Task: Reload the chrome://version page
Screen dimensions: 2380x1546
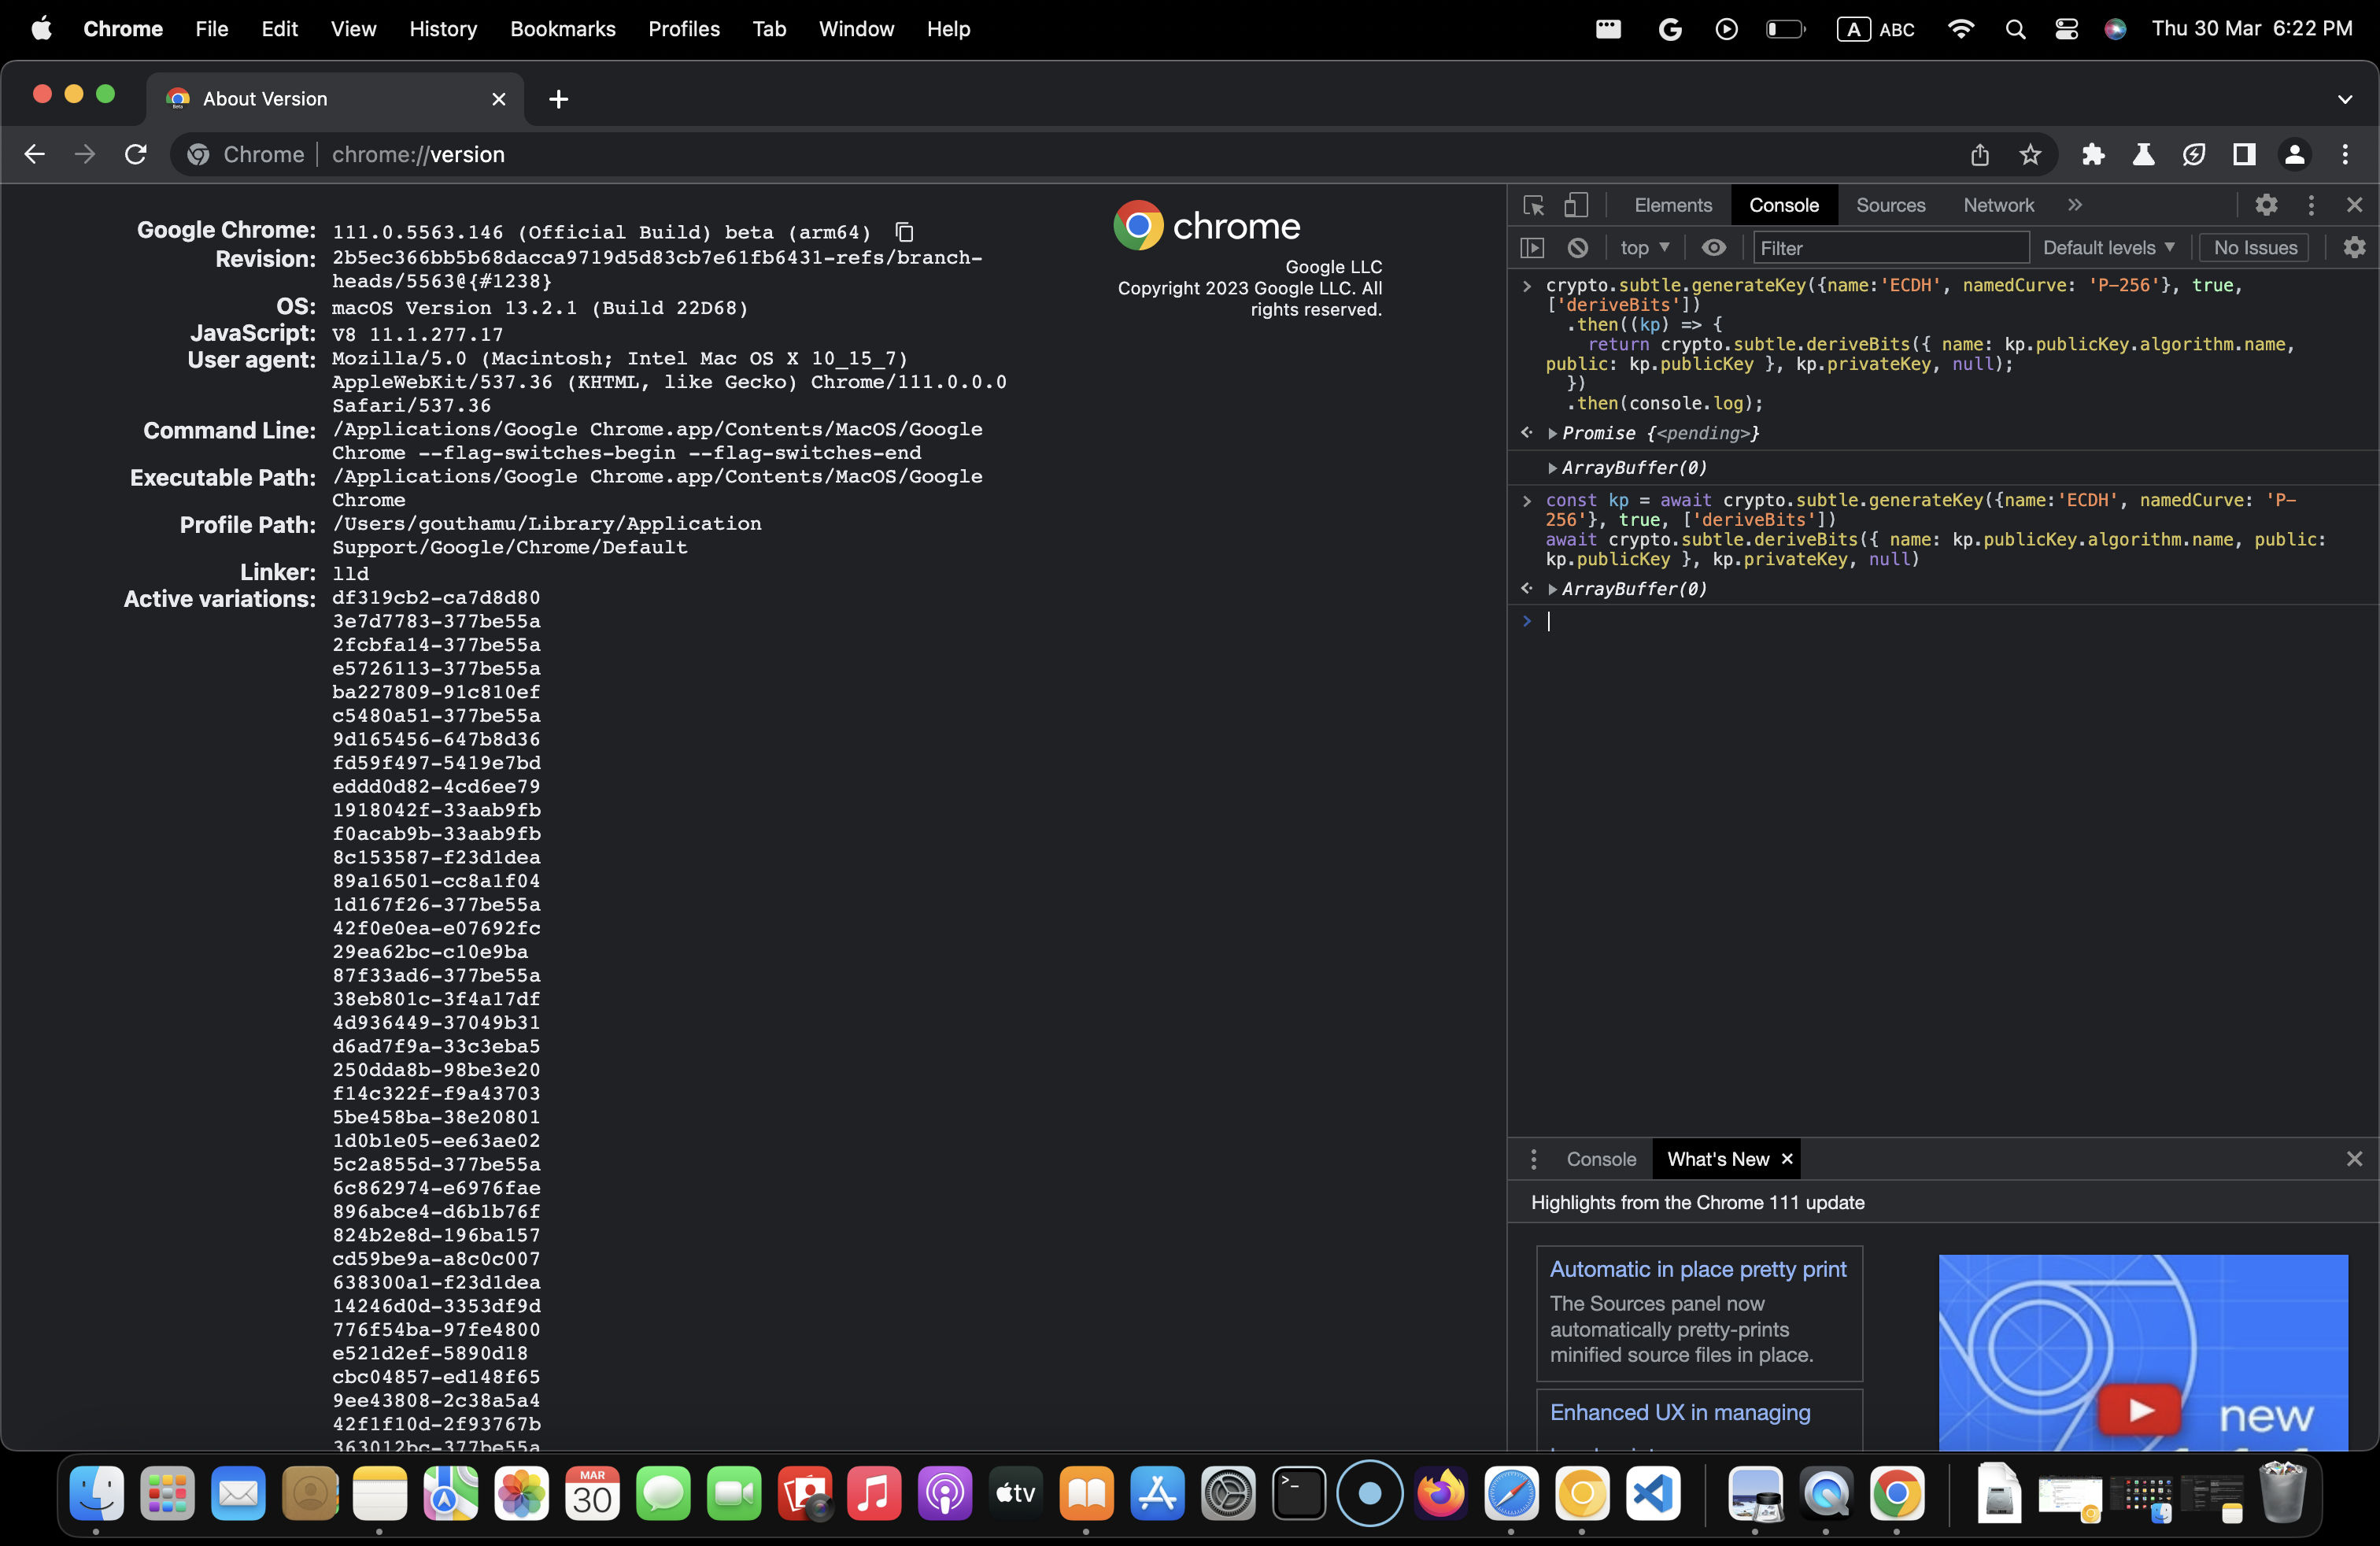Action: coord(135,154)
